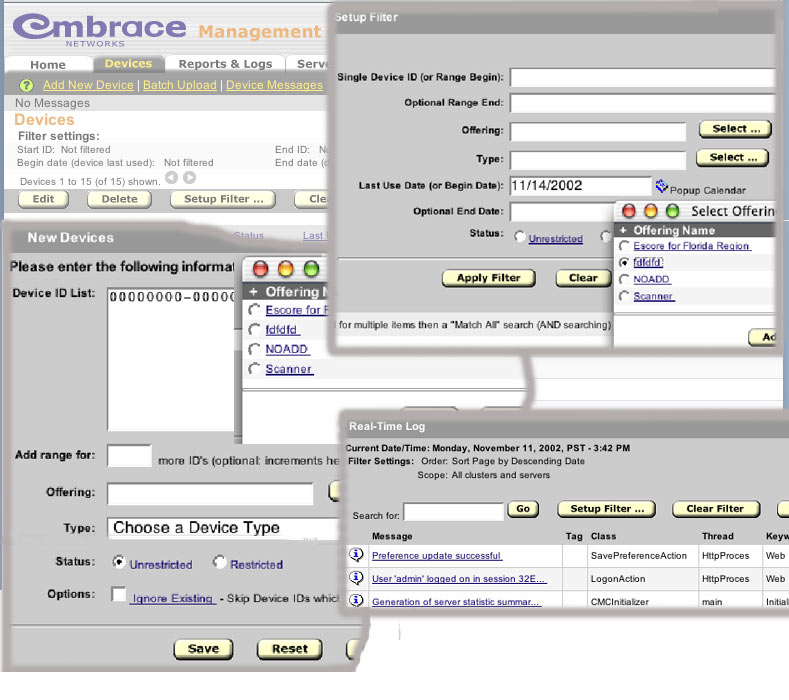Click the Add range for input box
The image size is (789, 700).
click(x=129, y=455)
